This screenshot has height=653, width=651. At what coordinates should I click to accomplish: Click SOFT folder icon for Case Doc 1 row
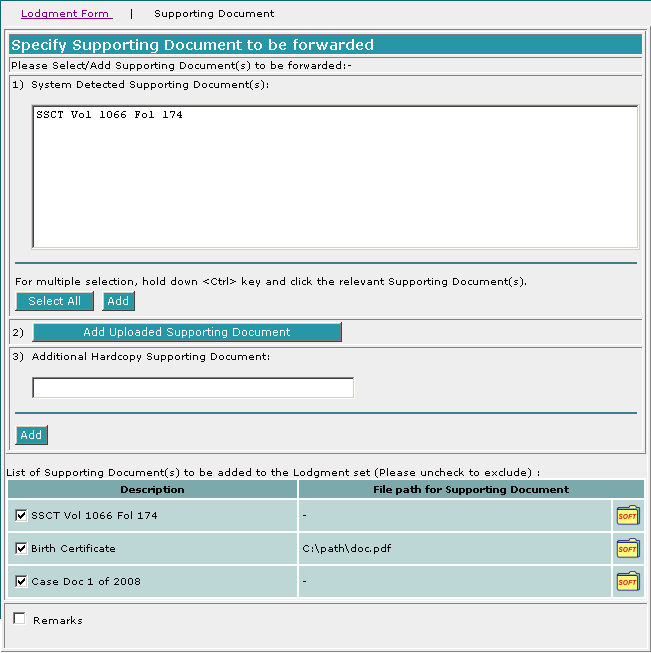[x=627, y=582]
